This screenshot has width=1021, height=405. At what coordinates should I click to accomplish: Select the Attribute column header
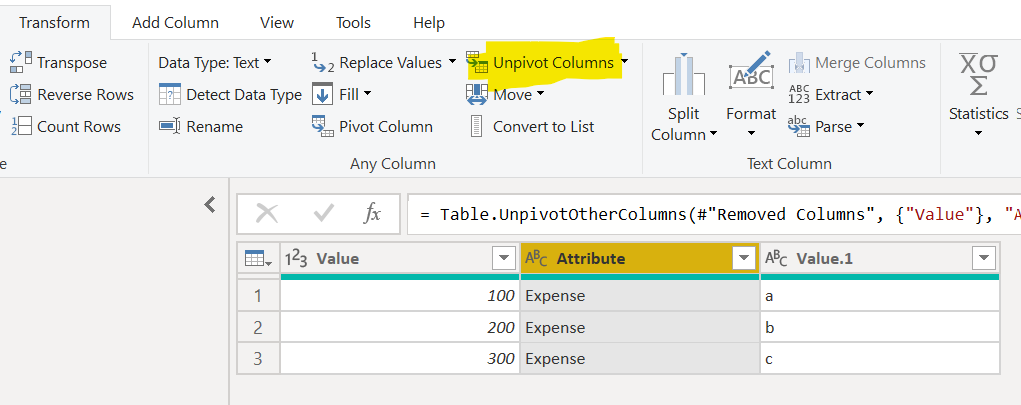tap(640, 258)
